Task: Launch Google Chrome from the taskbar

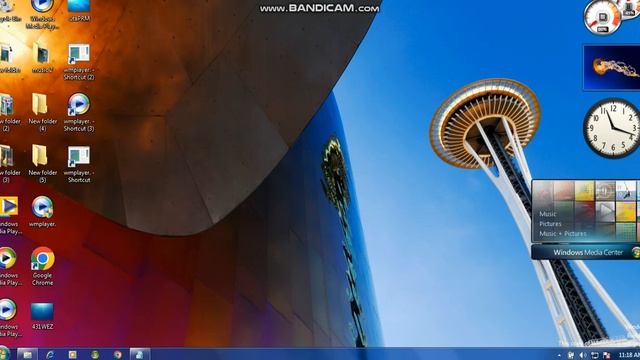Action: [x=118, y=354]
